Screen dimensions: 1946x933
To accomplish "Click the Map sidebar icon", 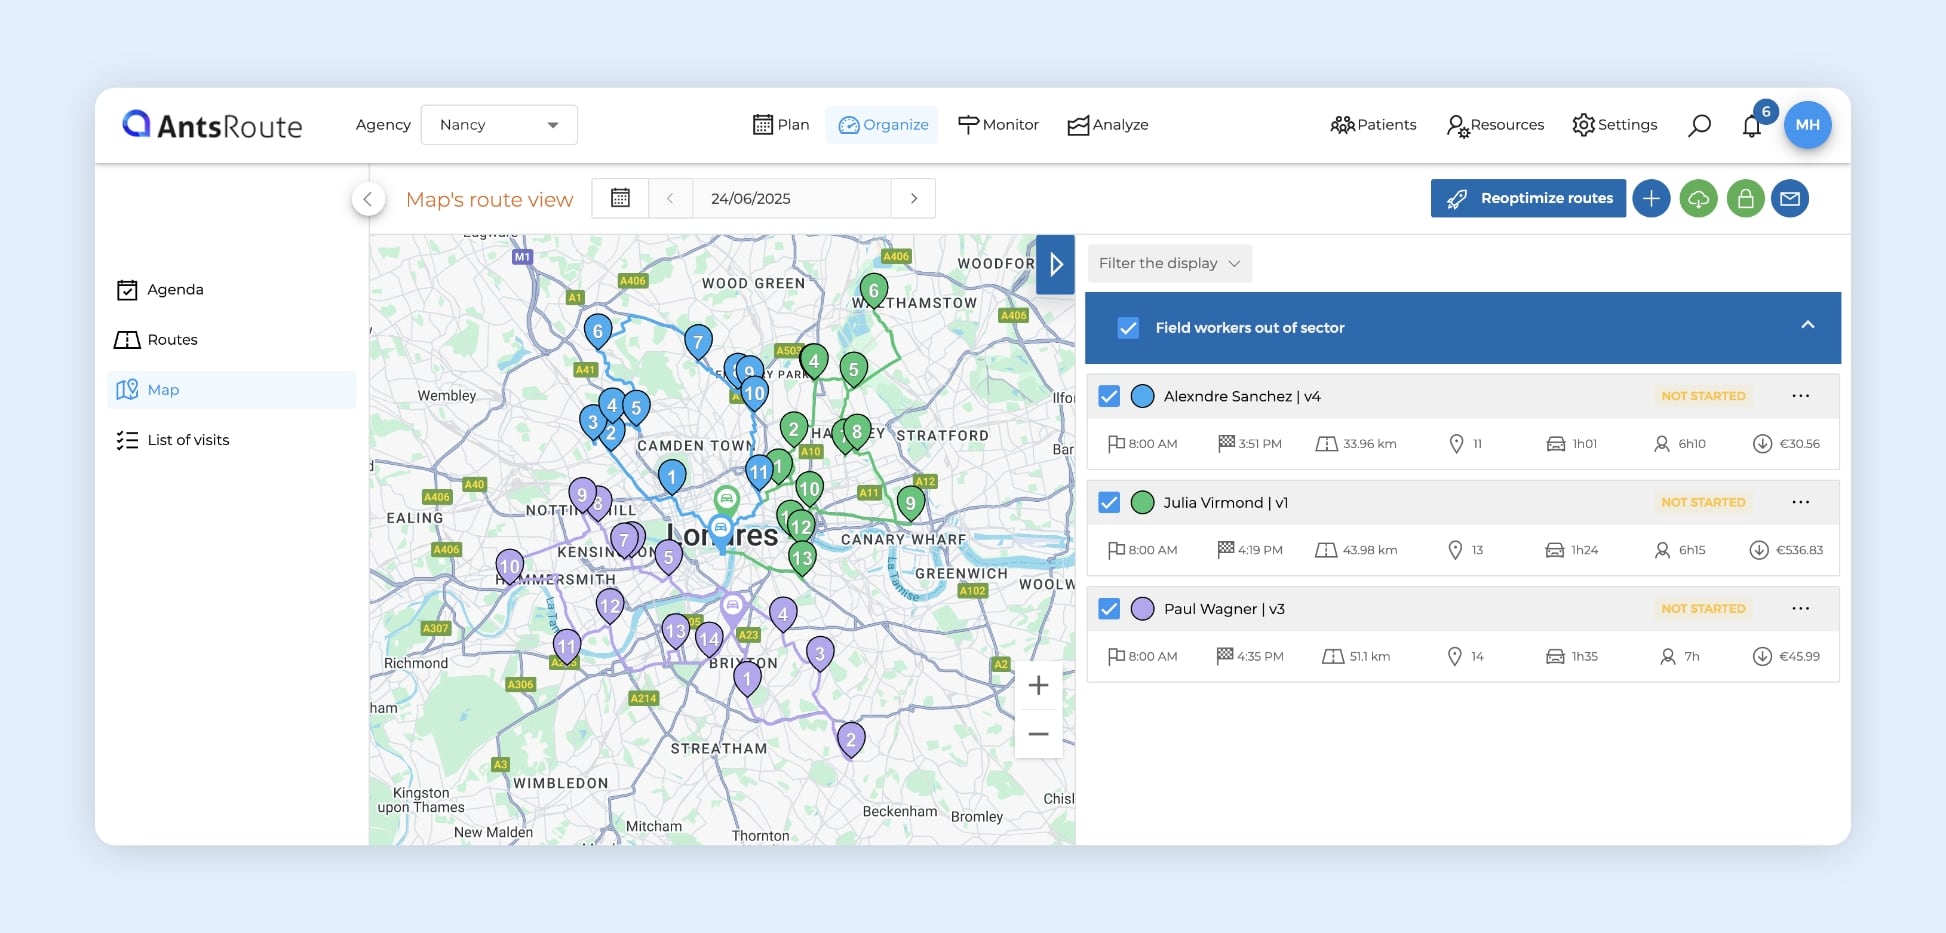I will tap(128, 390).
